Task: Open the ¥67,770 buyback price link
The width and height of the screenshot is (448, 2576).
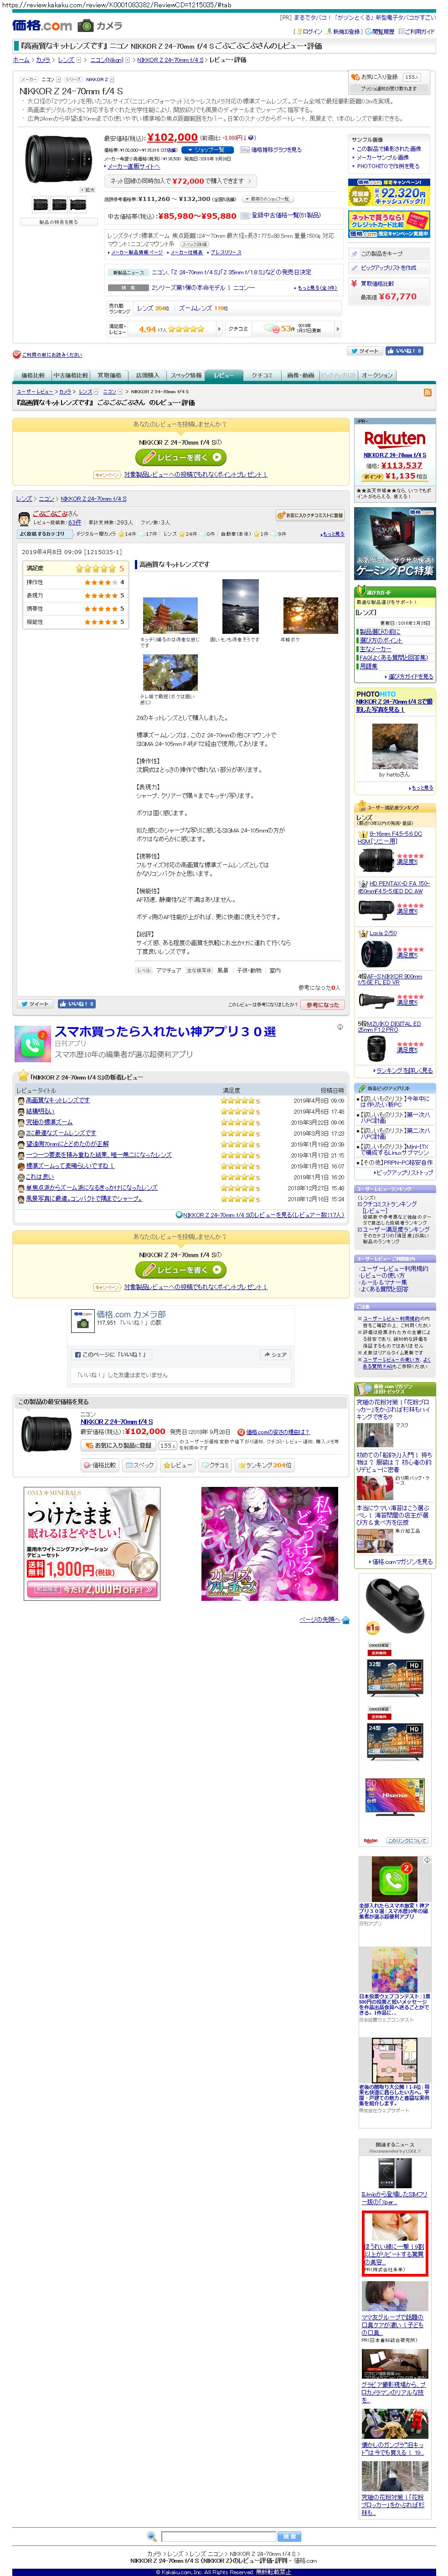Action: 397,296
